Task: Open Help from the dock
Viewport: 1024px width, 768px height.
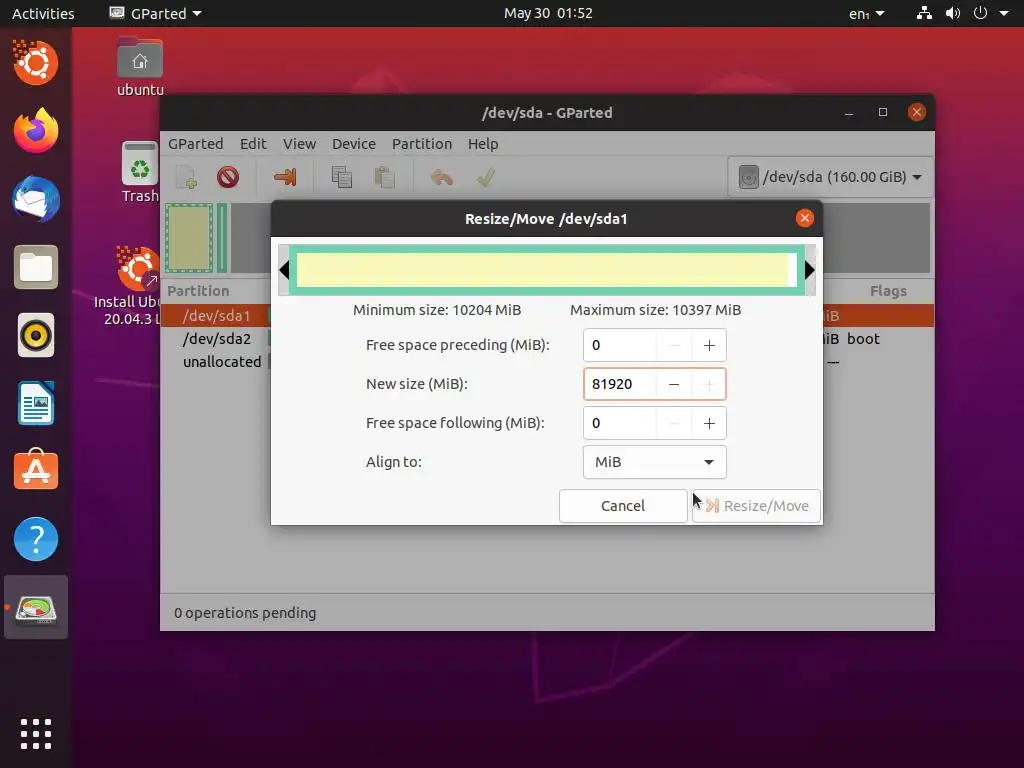Action: click(x=36, y=539)
